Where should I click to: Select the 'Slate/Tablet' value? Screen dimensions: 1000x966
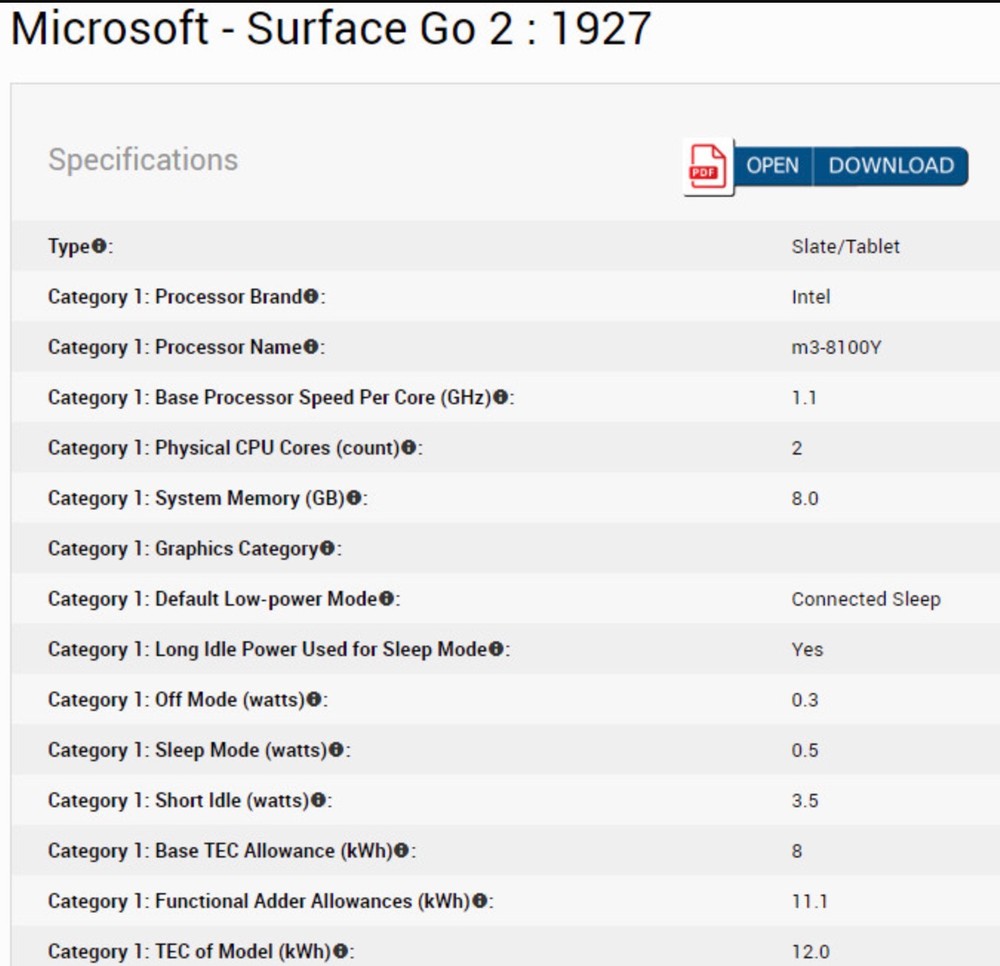845,246
